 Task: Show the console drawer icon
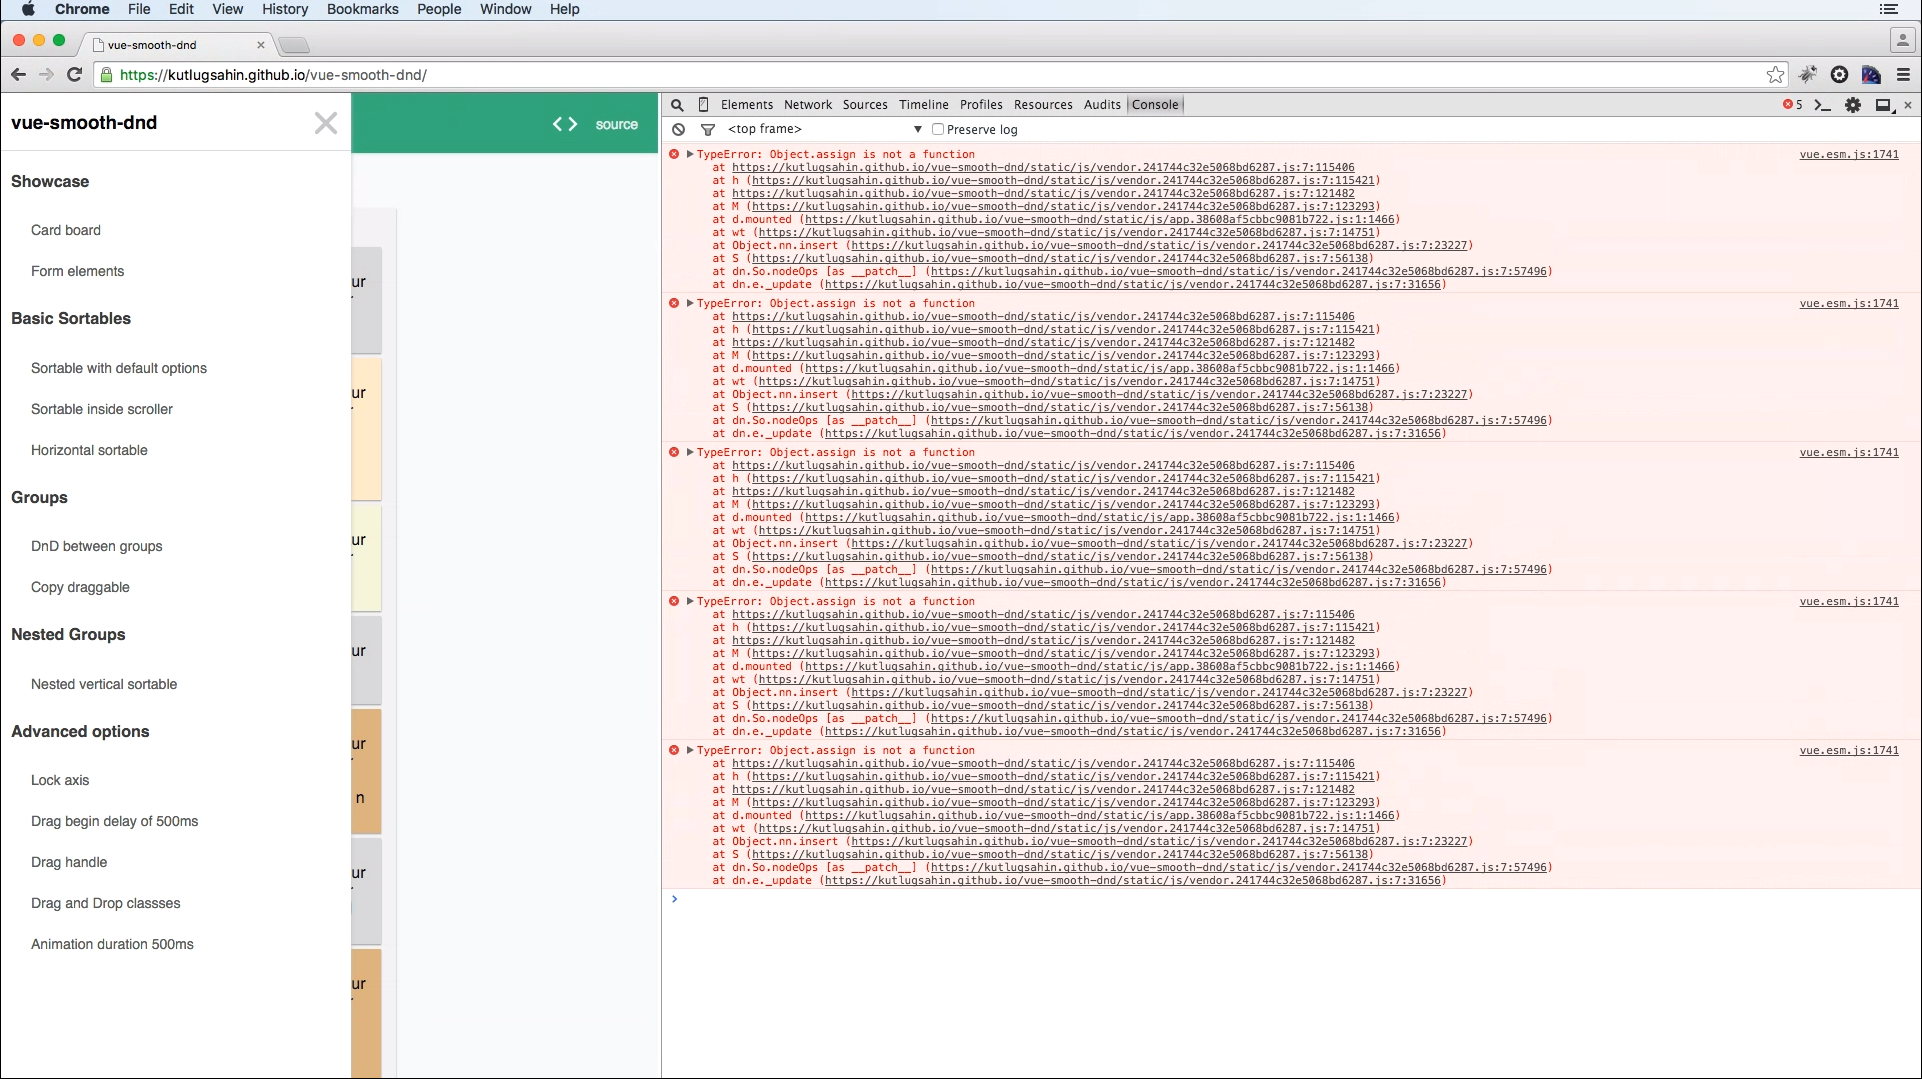1822,105
